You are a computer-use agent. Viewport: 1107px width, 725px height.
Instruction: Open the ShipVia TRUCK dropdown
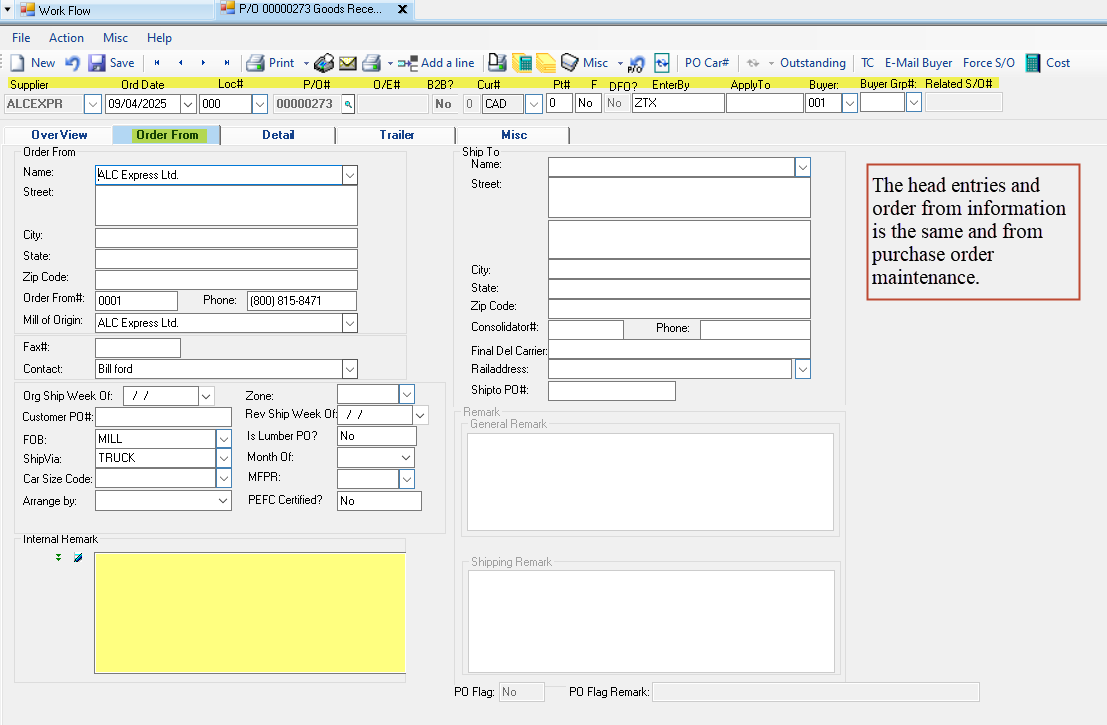(224, 458)
